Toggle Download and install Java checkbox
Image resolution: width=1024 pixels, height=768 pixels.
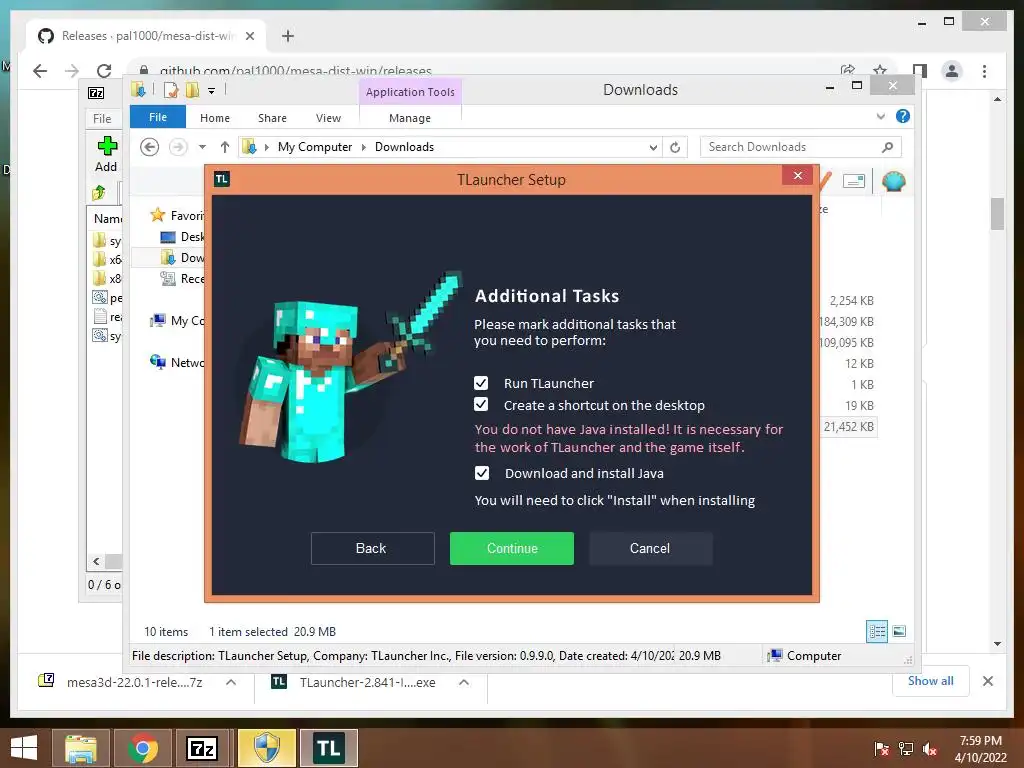tap(481, 473)
